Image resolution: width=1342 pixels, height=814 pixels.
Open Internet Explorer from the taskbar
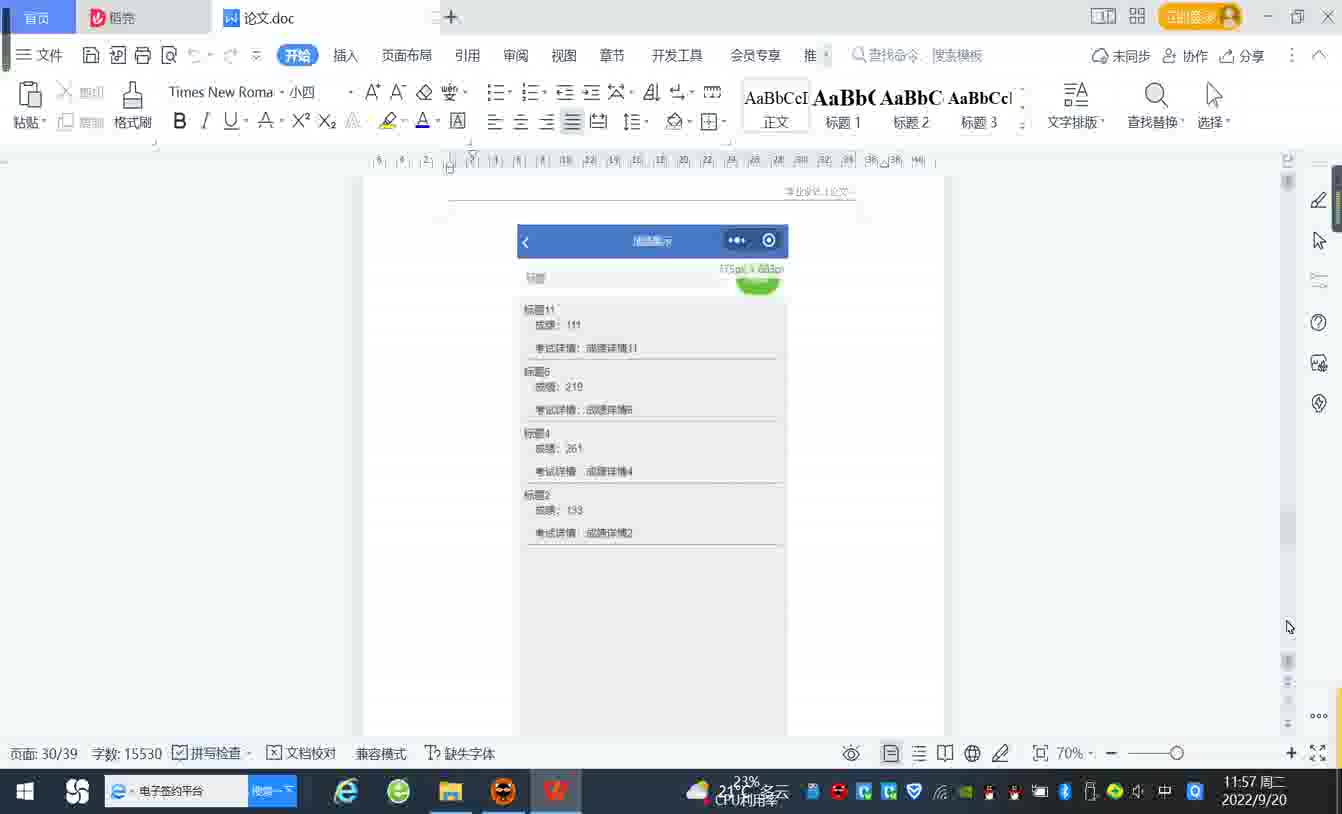346,792
